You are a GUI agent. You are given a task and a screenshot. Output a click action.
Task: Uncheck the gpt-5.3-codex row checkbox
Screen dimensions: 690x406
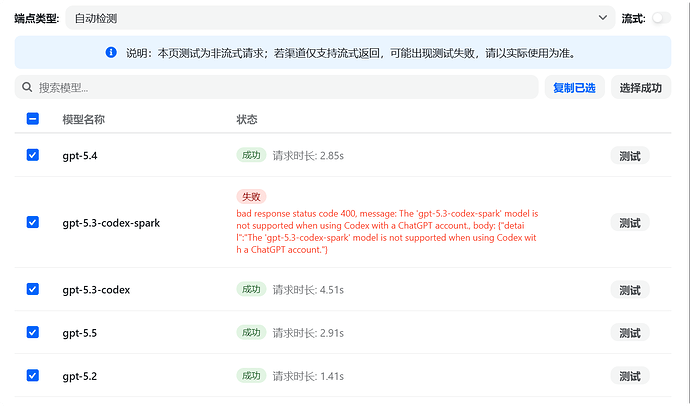tap(33, 289)
